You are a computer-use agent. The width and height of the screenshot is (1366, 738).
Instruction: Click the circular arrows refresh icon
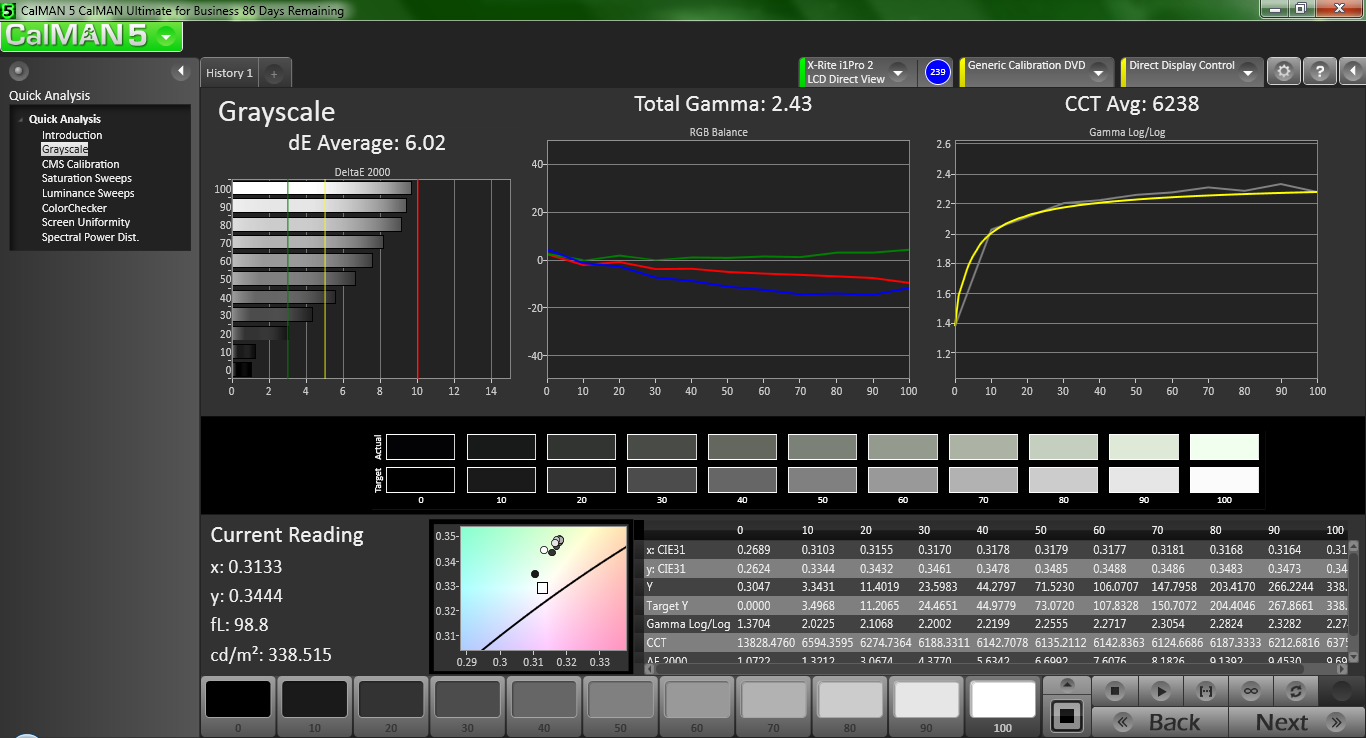[1296, 691]
